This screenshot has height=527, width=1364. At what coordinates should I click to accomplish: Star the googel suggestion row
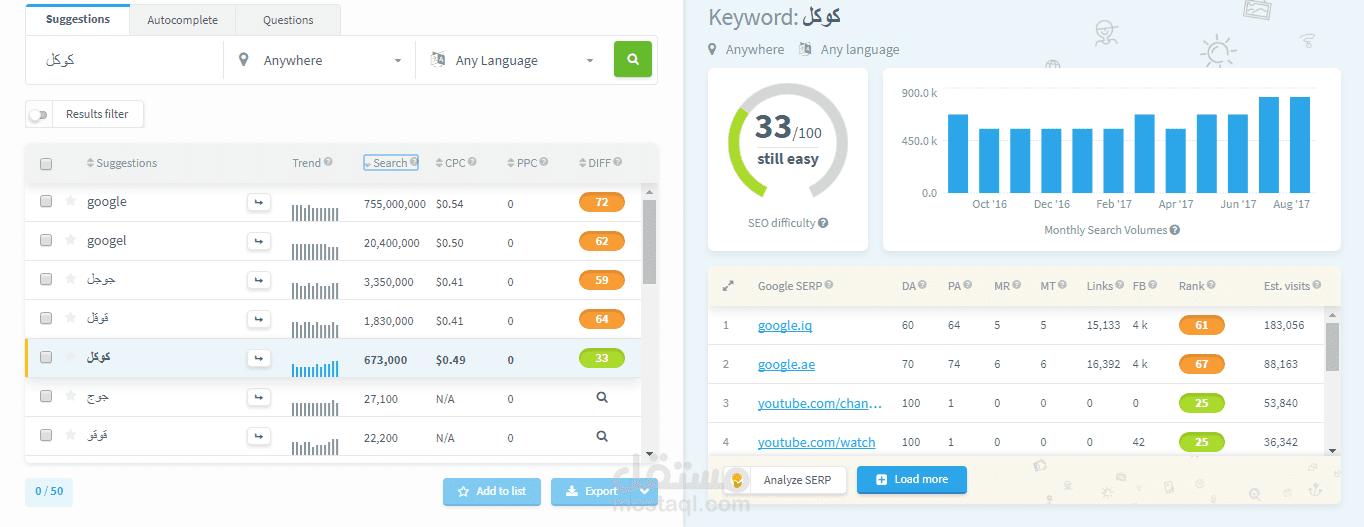point(70,240)
